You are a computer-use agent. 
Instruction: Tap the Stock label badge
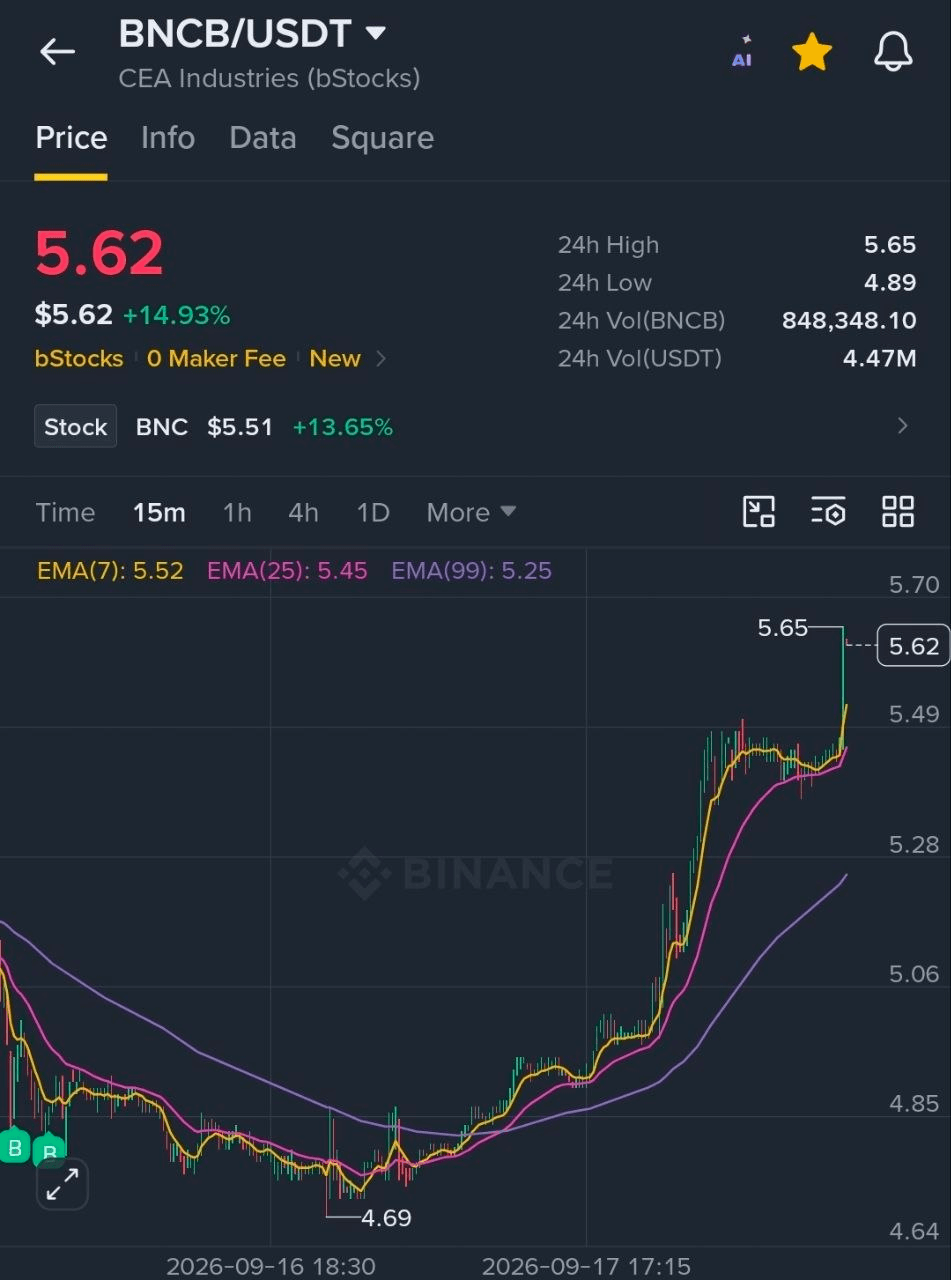pyautogui.click(x=76, y=427)
